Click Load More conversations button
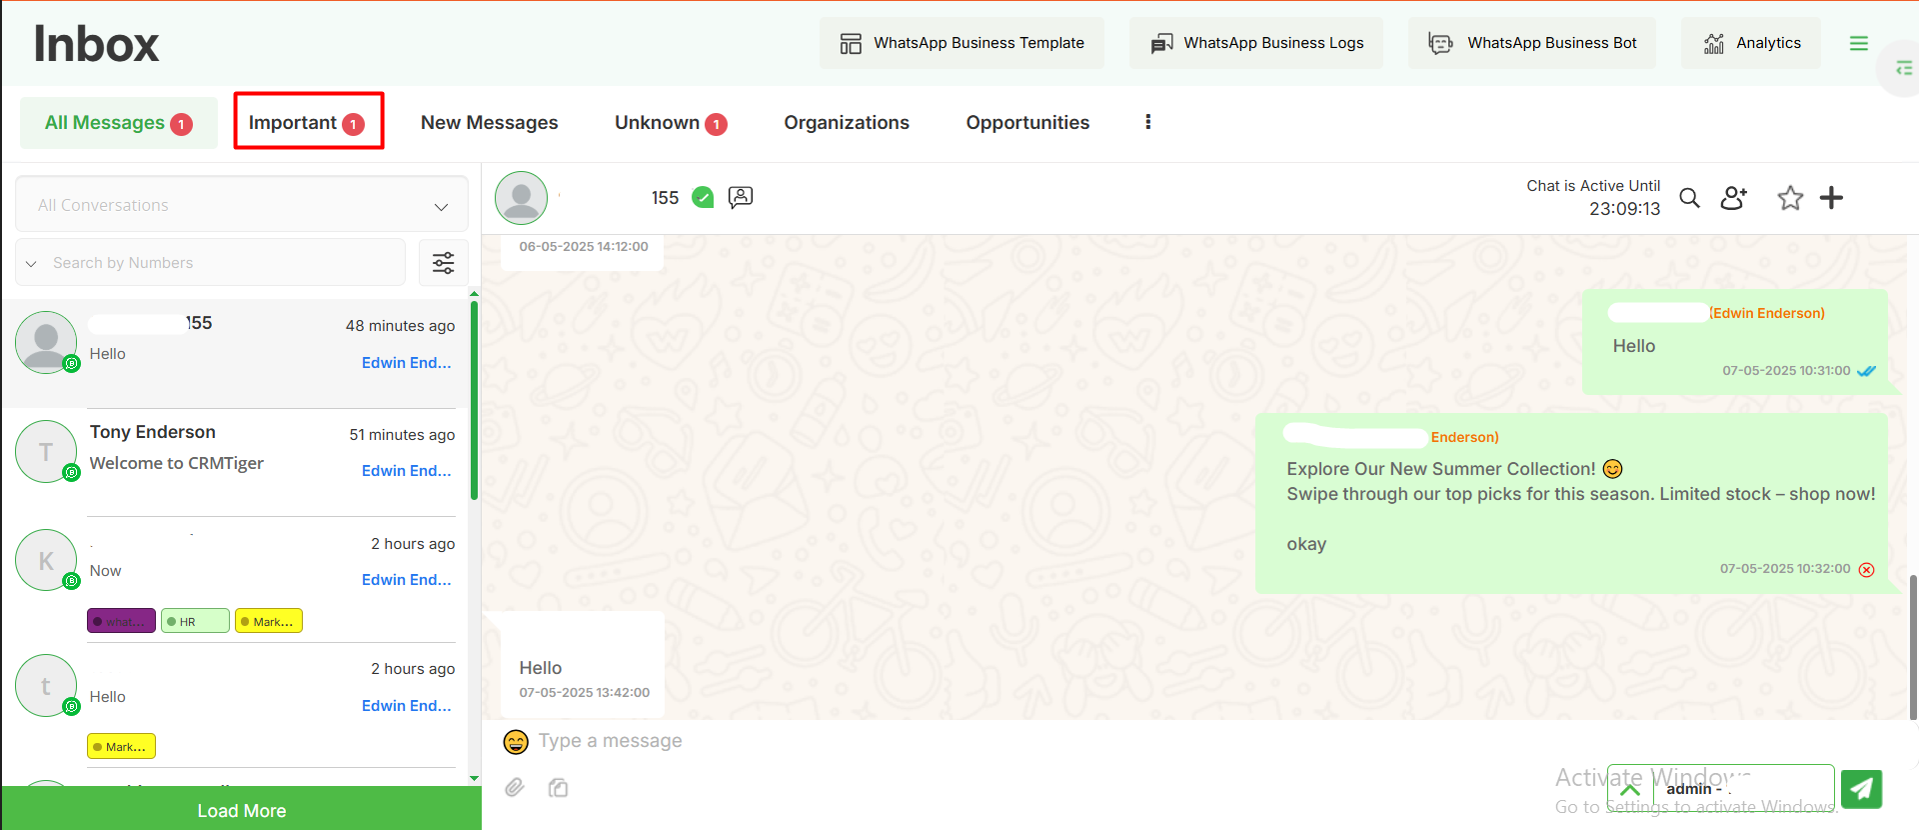Screen dimensions: 1919x830 tap(241, 810)
